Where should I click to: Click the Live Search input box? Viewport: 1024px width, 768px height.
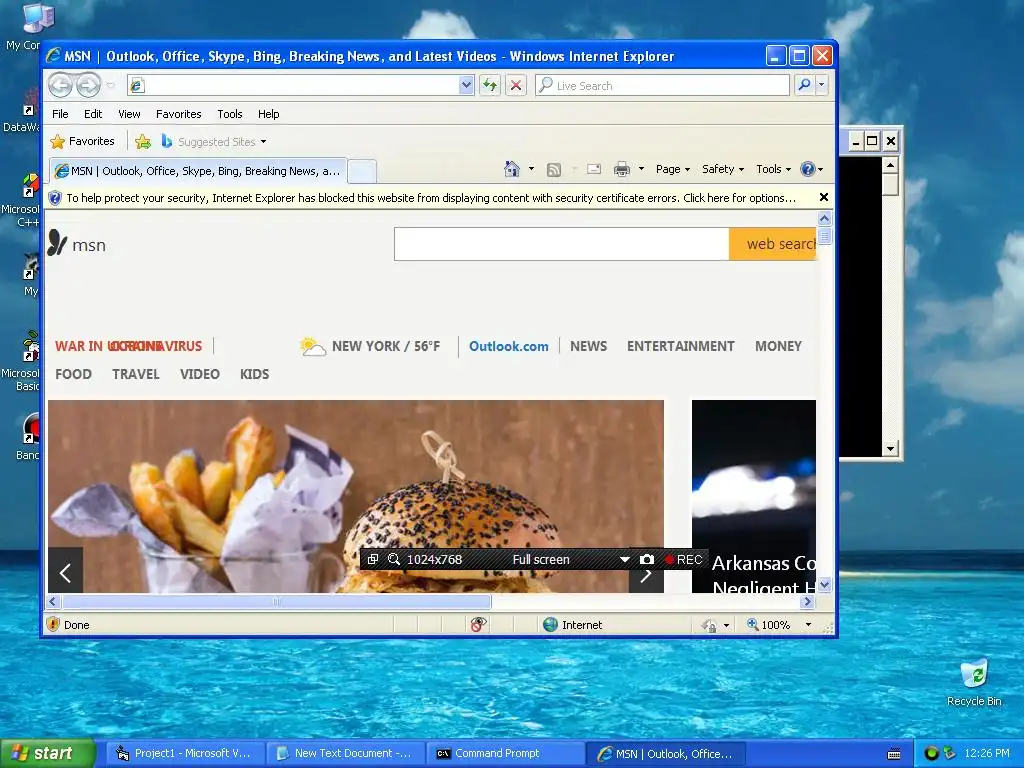[x=663, y=86]
